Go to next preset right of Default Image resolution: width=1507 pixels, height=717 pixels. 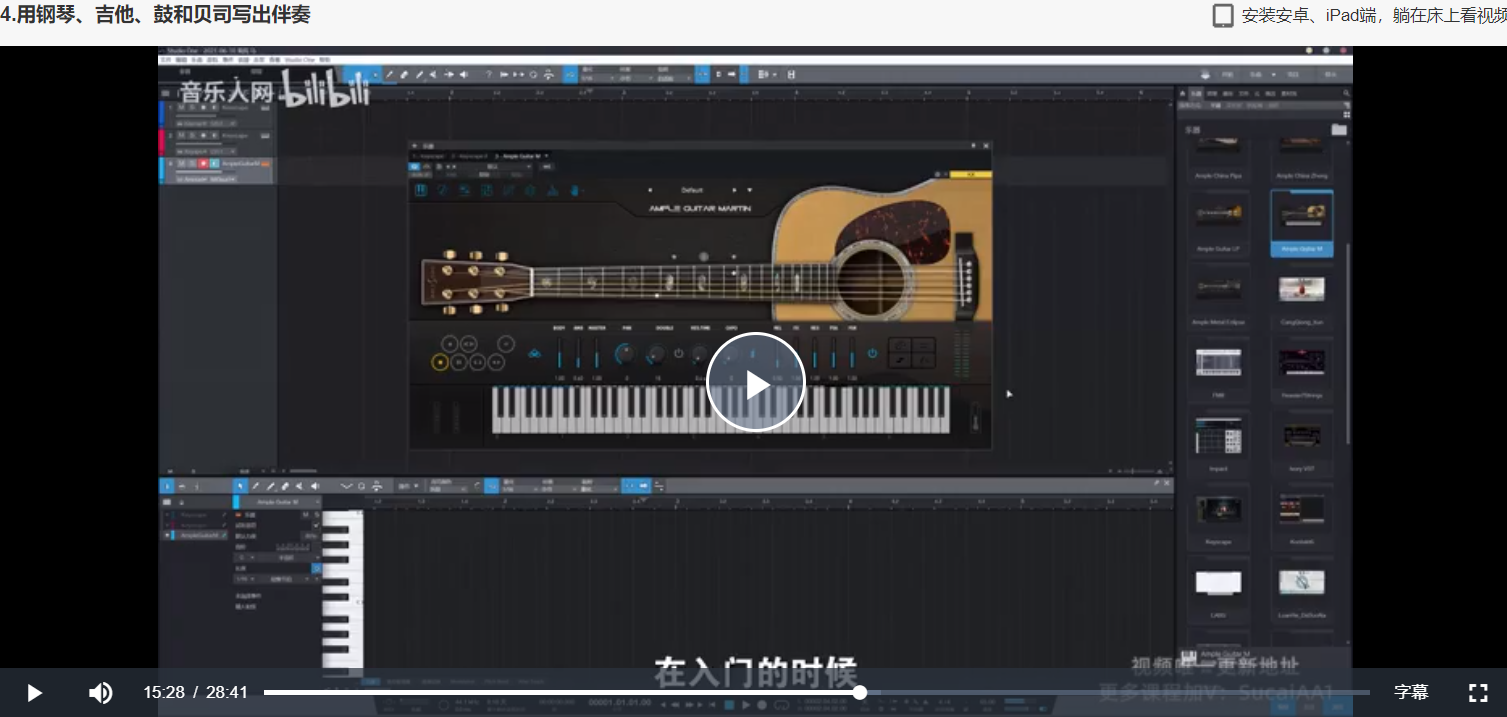734,190
